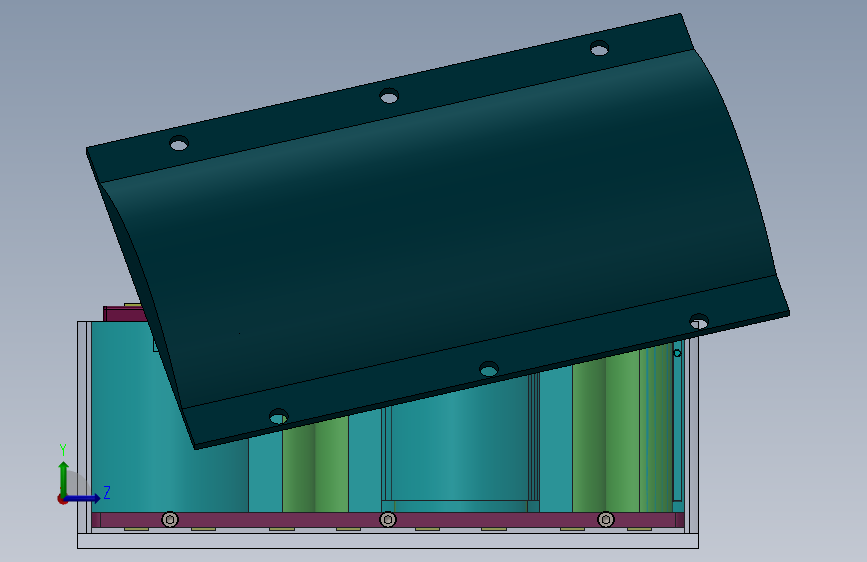The height and width of the screenshot is (562, 867).
Task: Select the left hole on cover's upper flange
Action: coord(179,143)
